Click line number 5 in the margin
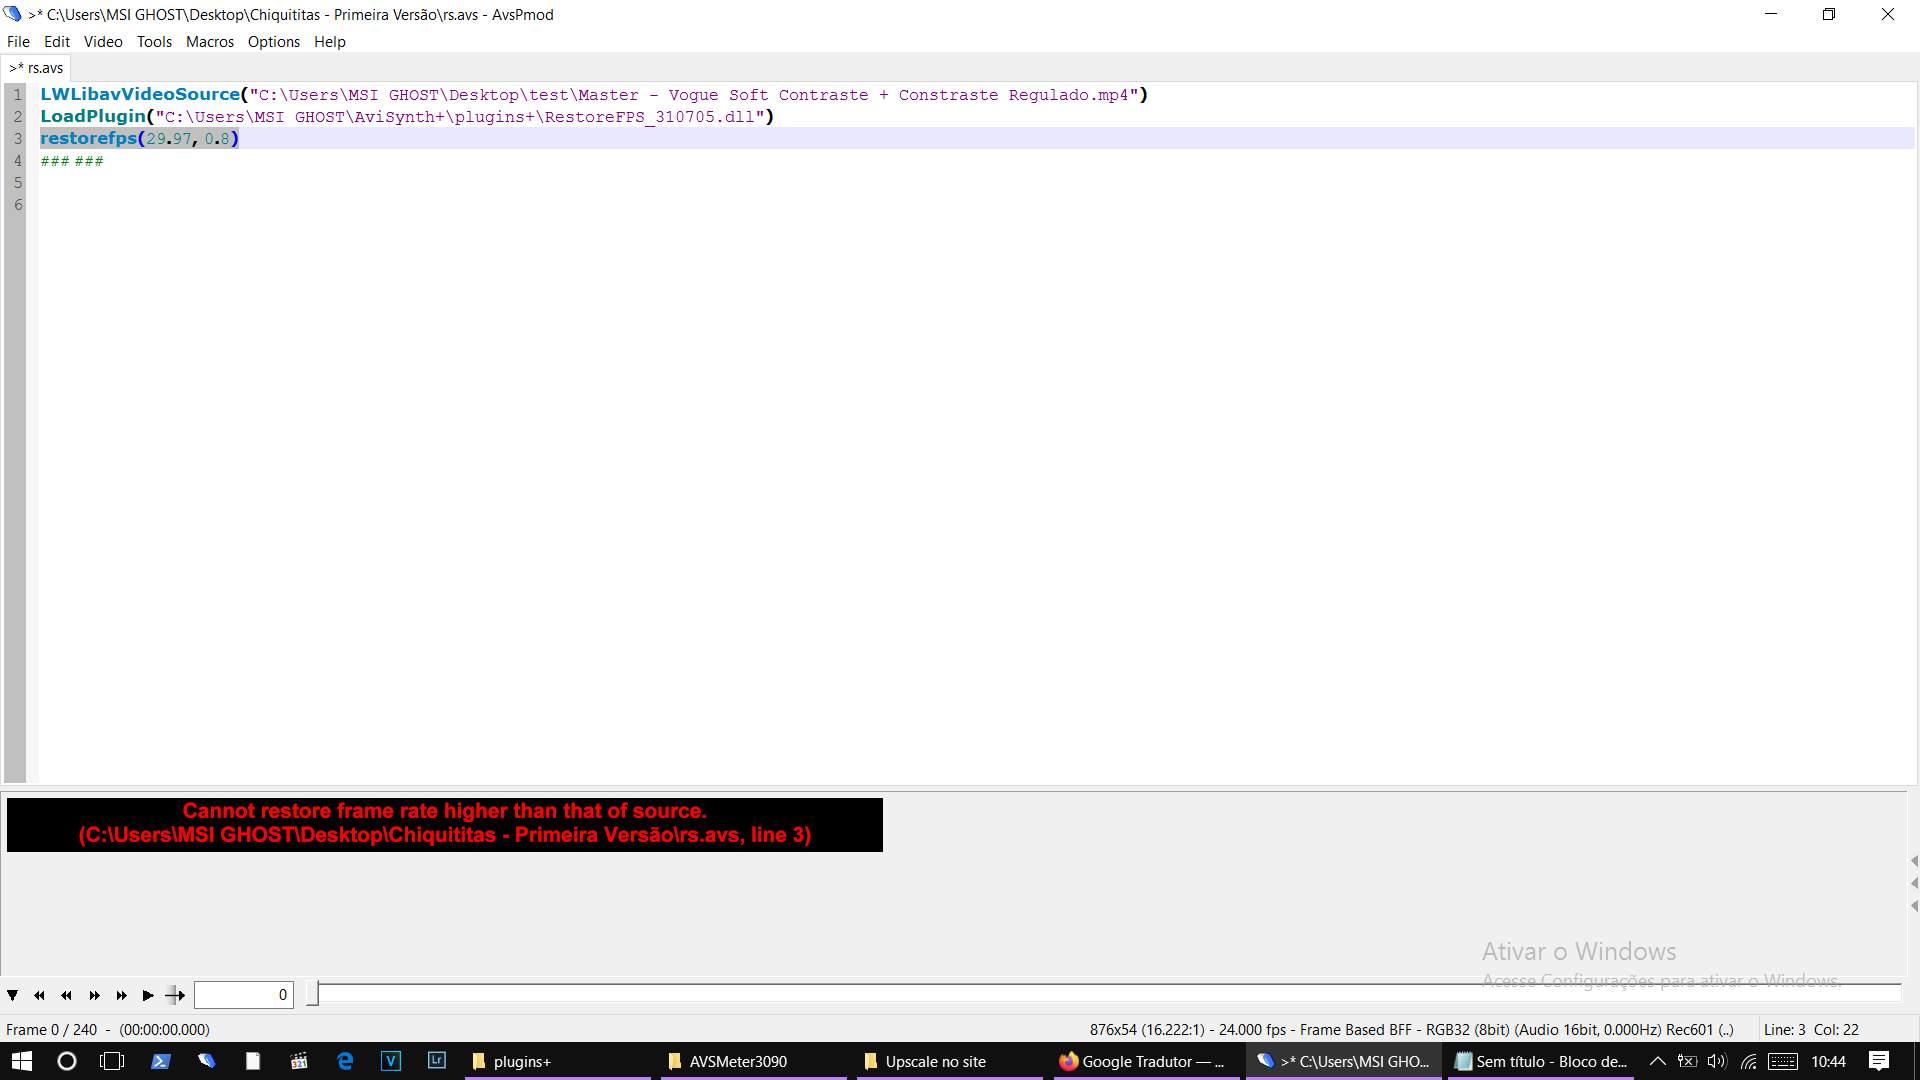Viewport: 1920px width, 1080px height. (x=18, y=183)
